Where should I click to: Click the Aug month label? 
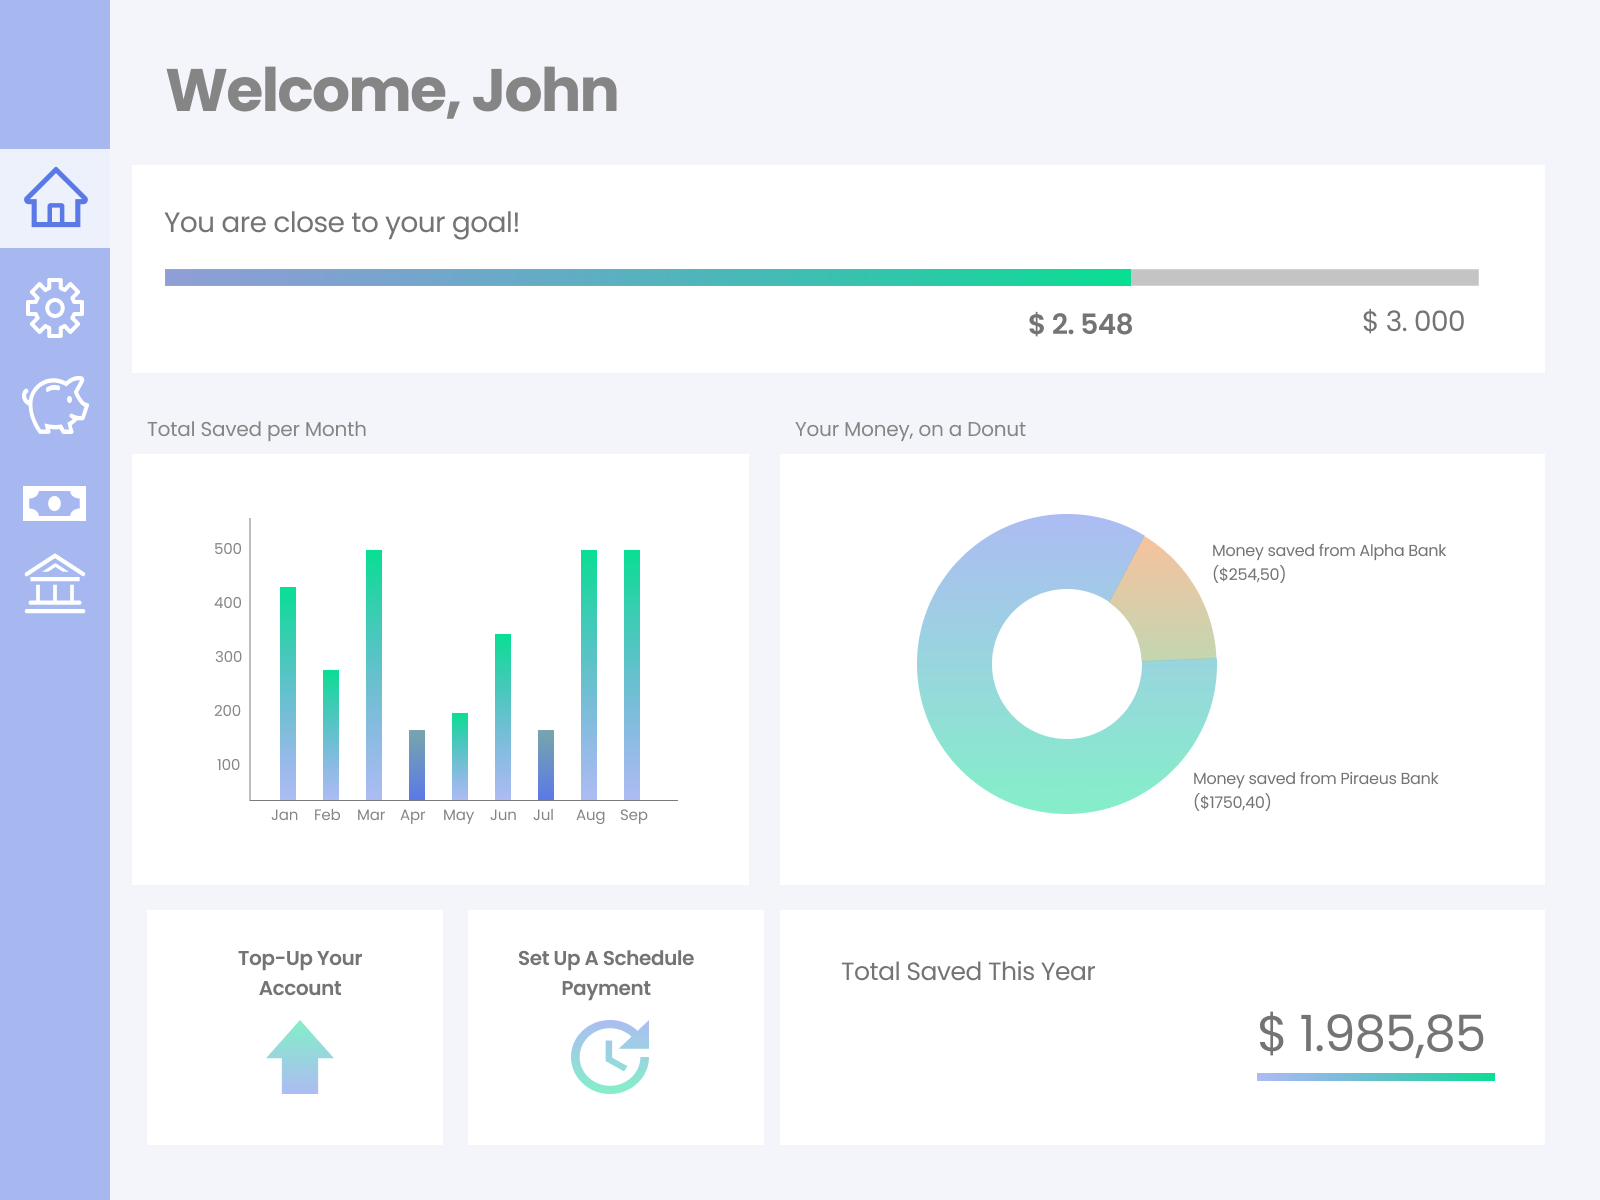coord(590,816)
